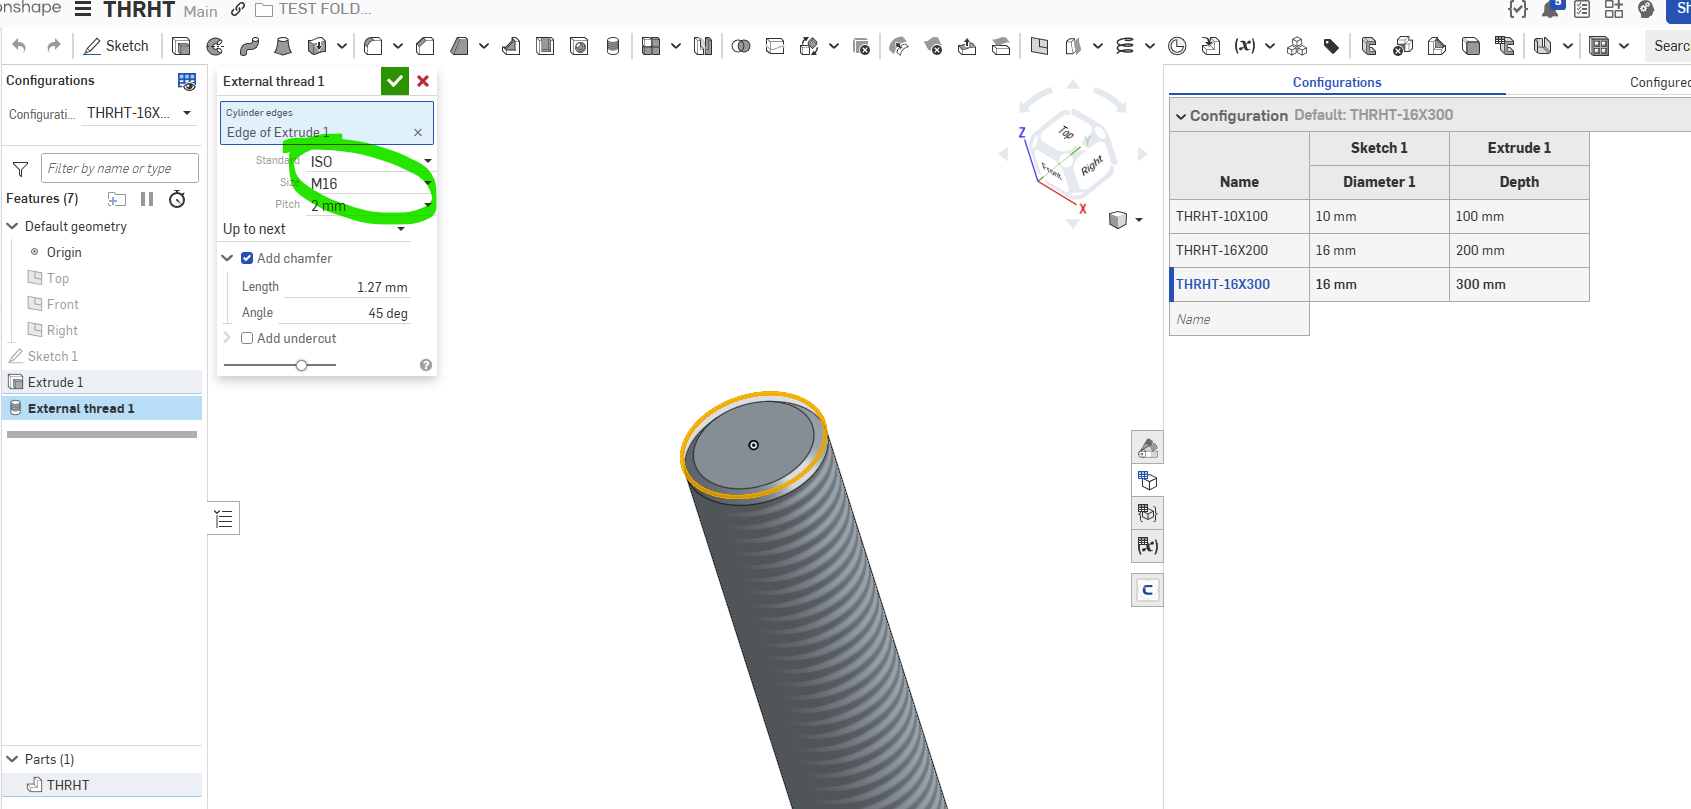Choose the Sweep tool
This screenshot has width=1691, height=809.
249,46
